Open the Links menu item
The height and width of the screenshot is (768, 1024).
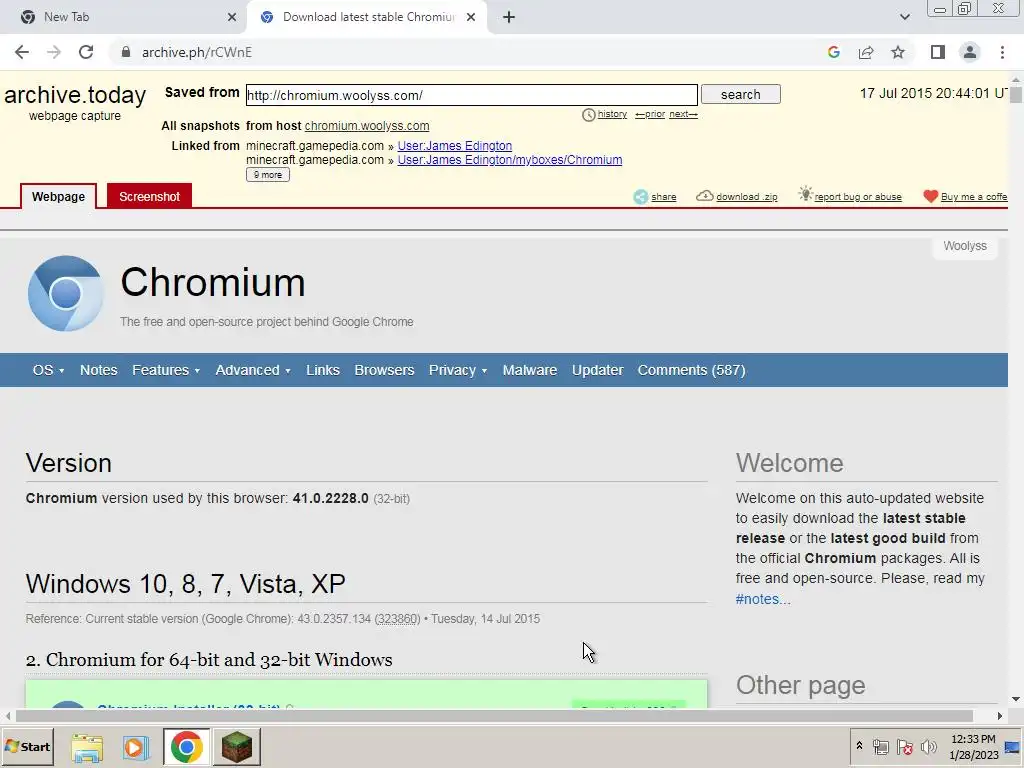pos(323,370)
